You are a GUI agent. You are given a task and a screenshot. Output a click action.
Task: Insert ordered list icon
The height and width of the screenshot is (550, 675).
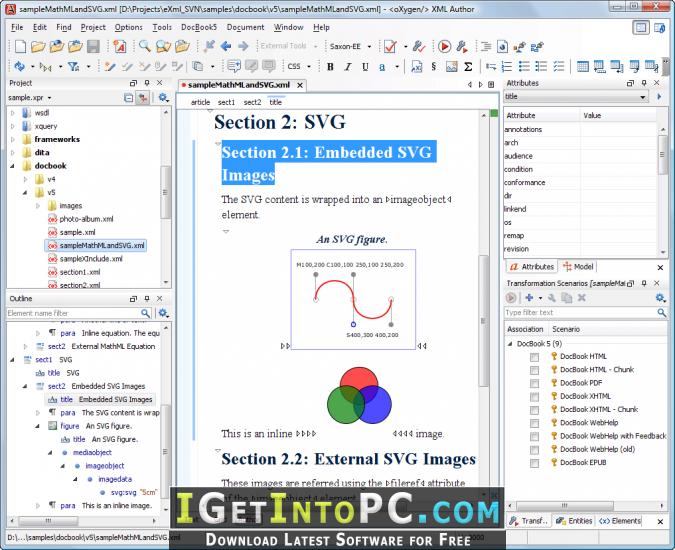coord(507,67)
